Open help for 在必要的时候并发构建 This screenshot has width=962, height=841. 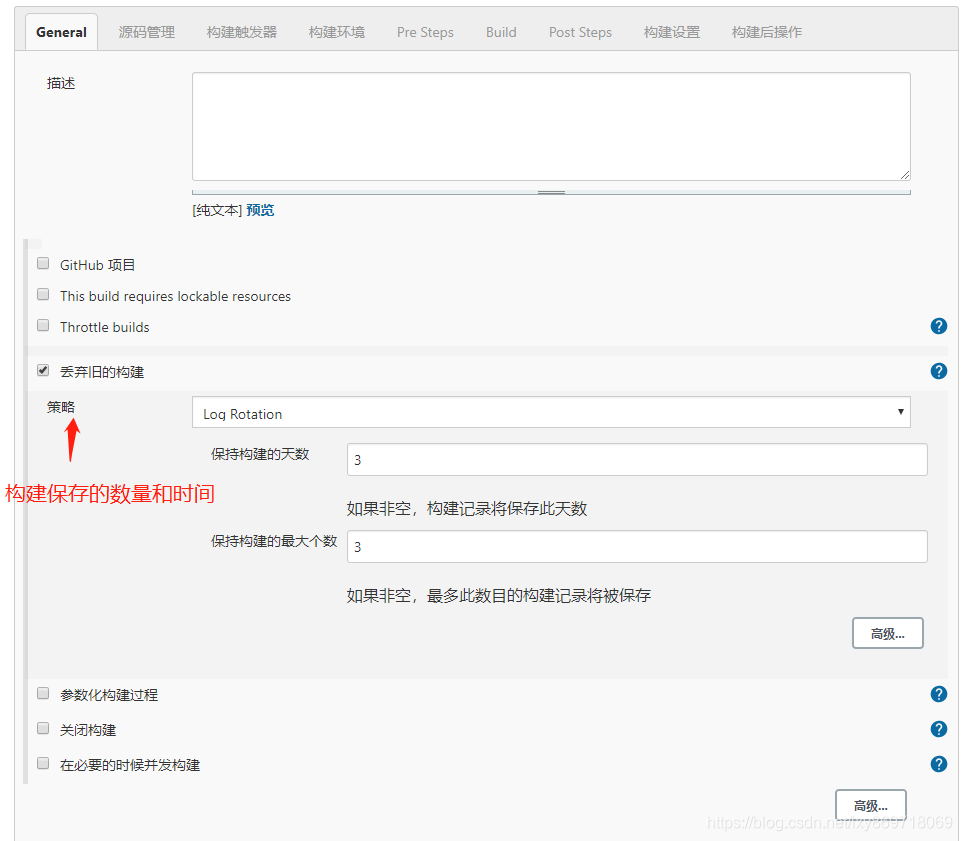tap(938, 764)
